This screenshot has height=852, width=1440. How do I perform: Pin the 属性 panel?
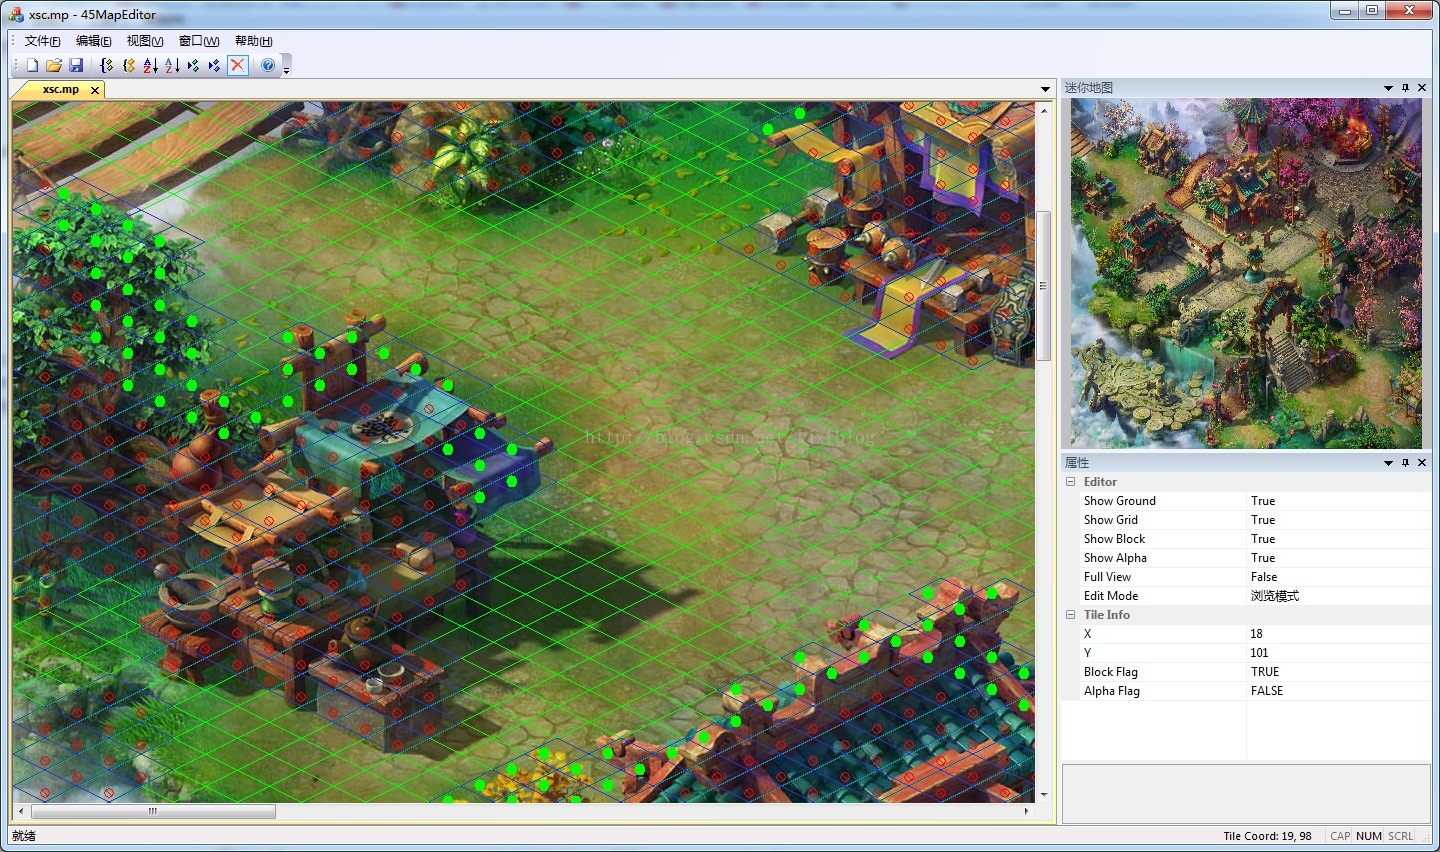1405,463
